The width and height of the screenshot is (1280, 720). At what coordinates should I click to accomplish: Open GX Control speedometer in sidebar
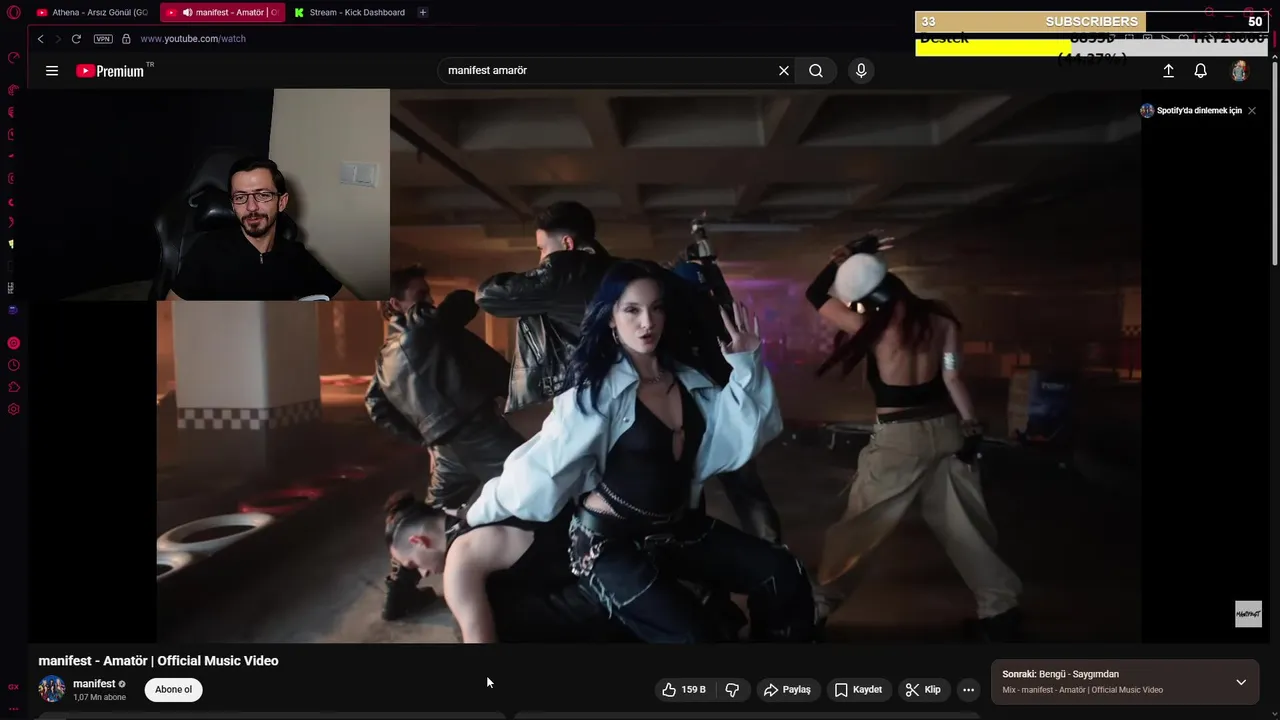(x=13, y=57)
